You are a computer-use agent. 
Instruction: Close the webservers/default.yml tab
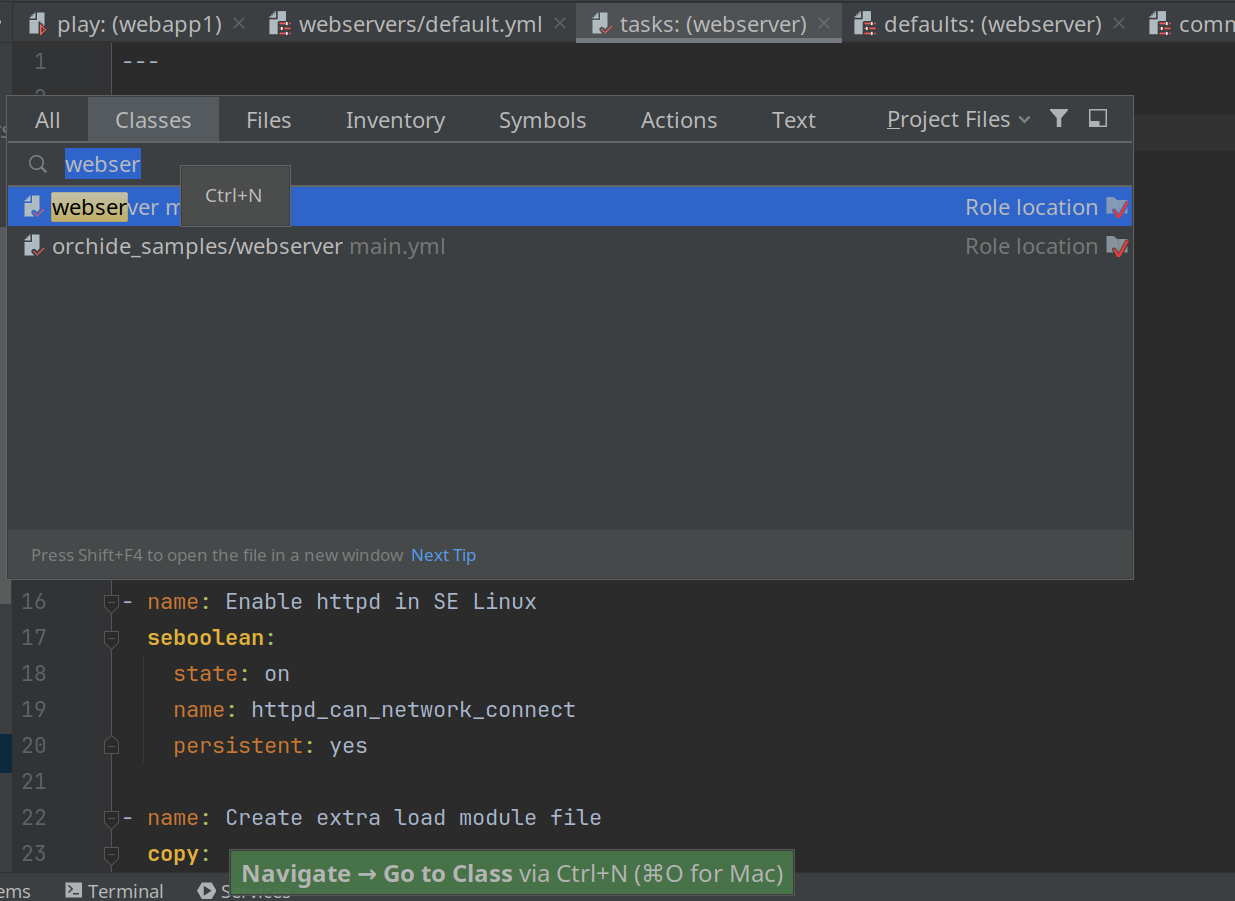(559, 23)
